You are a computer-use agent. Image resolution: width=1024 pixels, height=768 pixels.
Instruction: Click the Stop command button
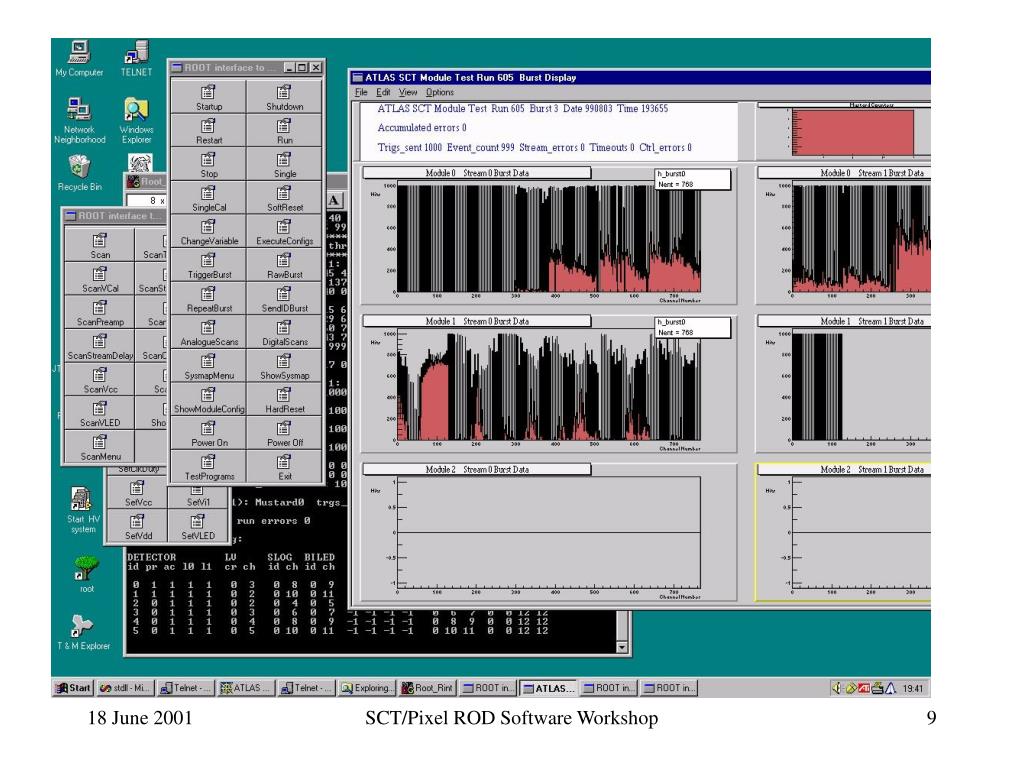pyautogui.click(x=208, y=164)
